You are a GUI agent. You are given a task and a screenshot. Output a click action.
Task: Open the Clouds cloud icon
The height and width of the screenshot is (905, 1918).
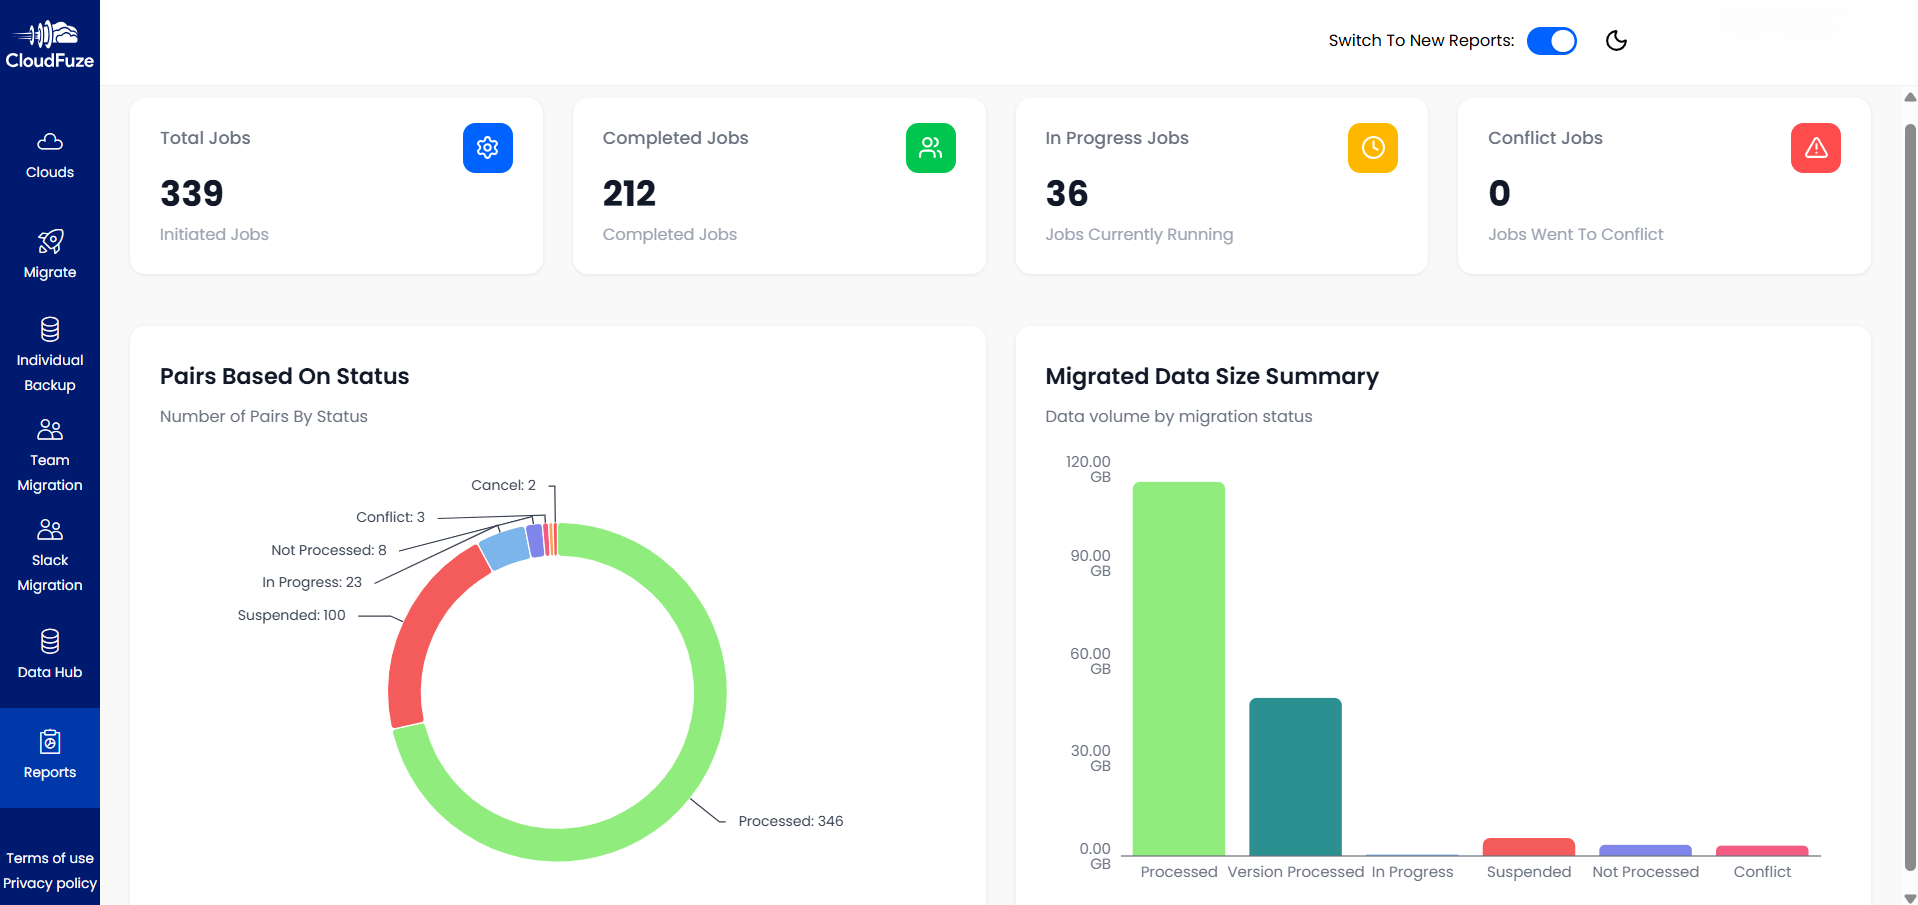point(50,141)
